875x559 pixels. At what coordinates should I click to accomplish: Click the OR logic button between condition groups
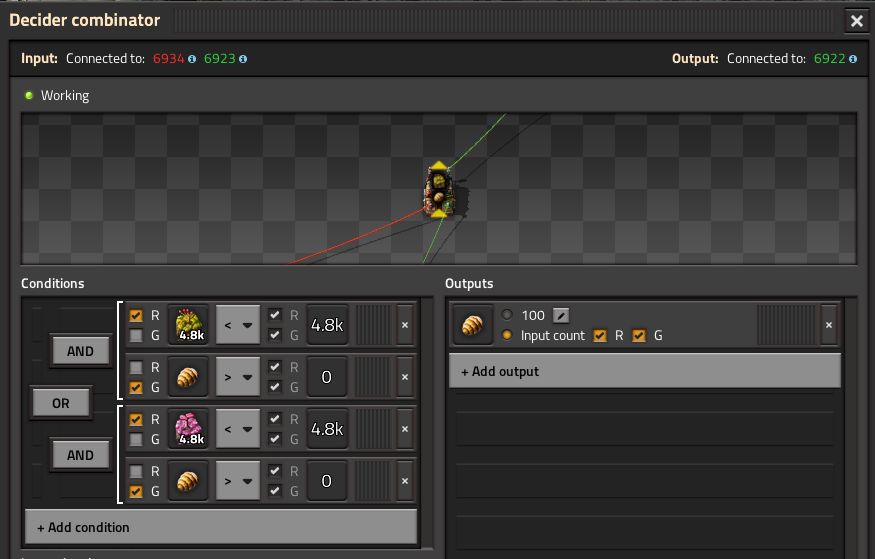[x=61, y=403]
